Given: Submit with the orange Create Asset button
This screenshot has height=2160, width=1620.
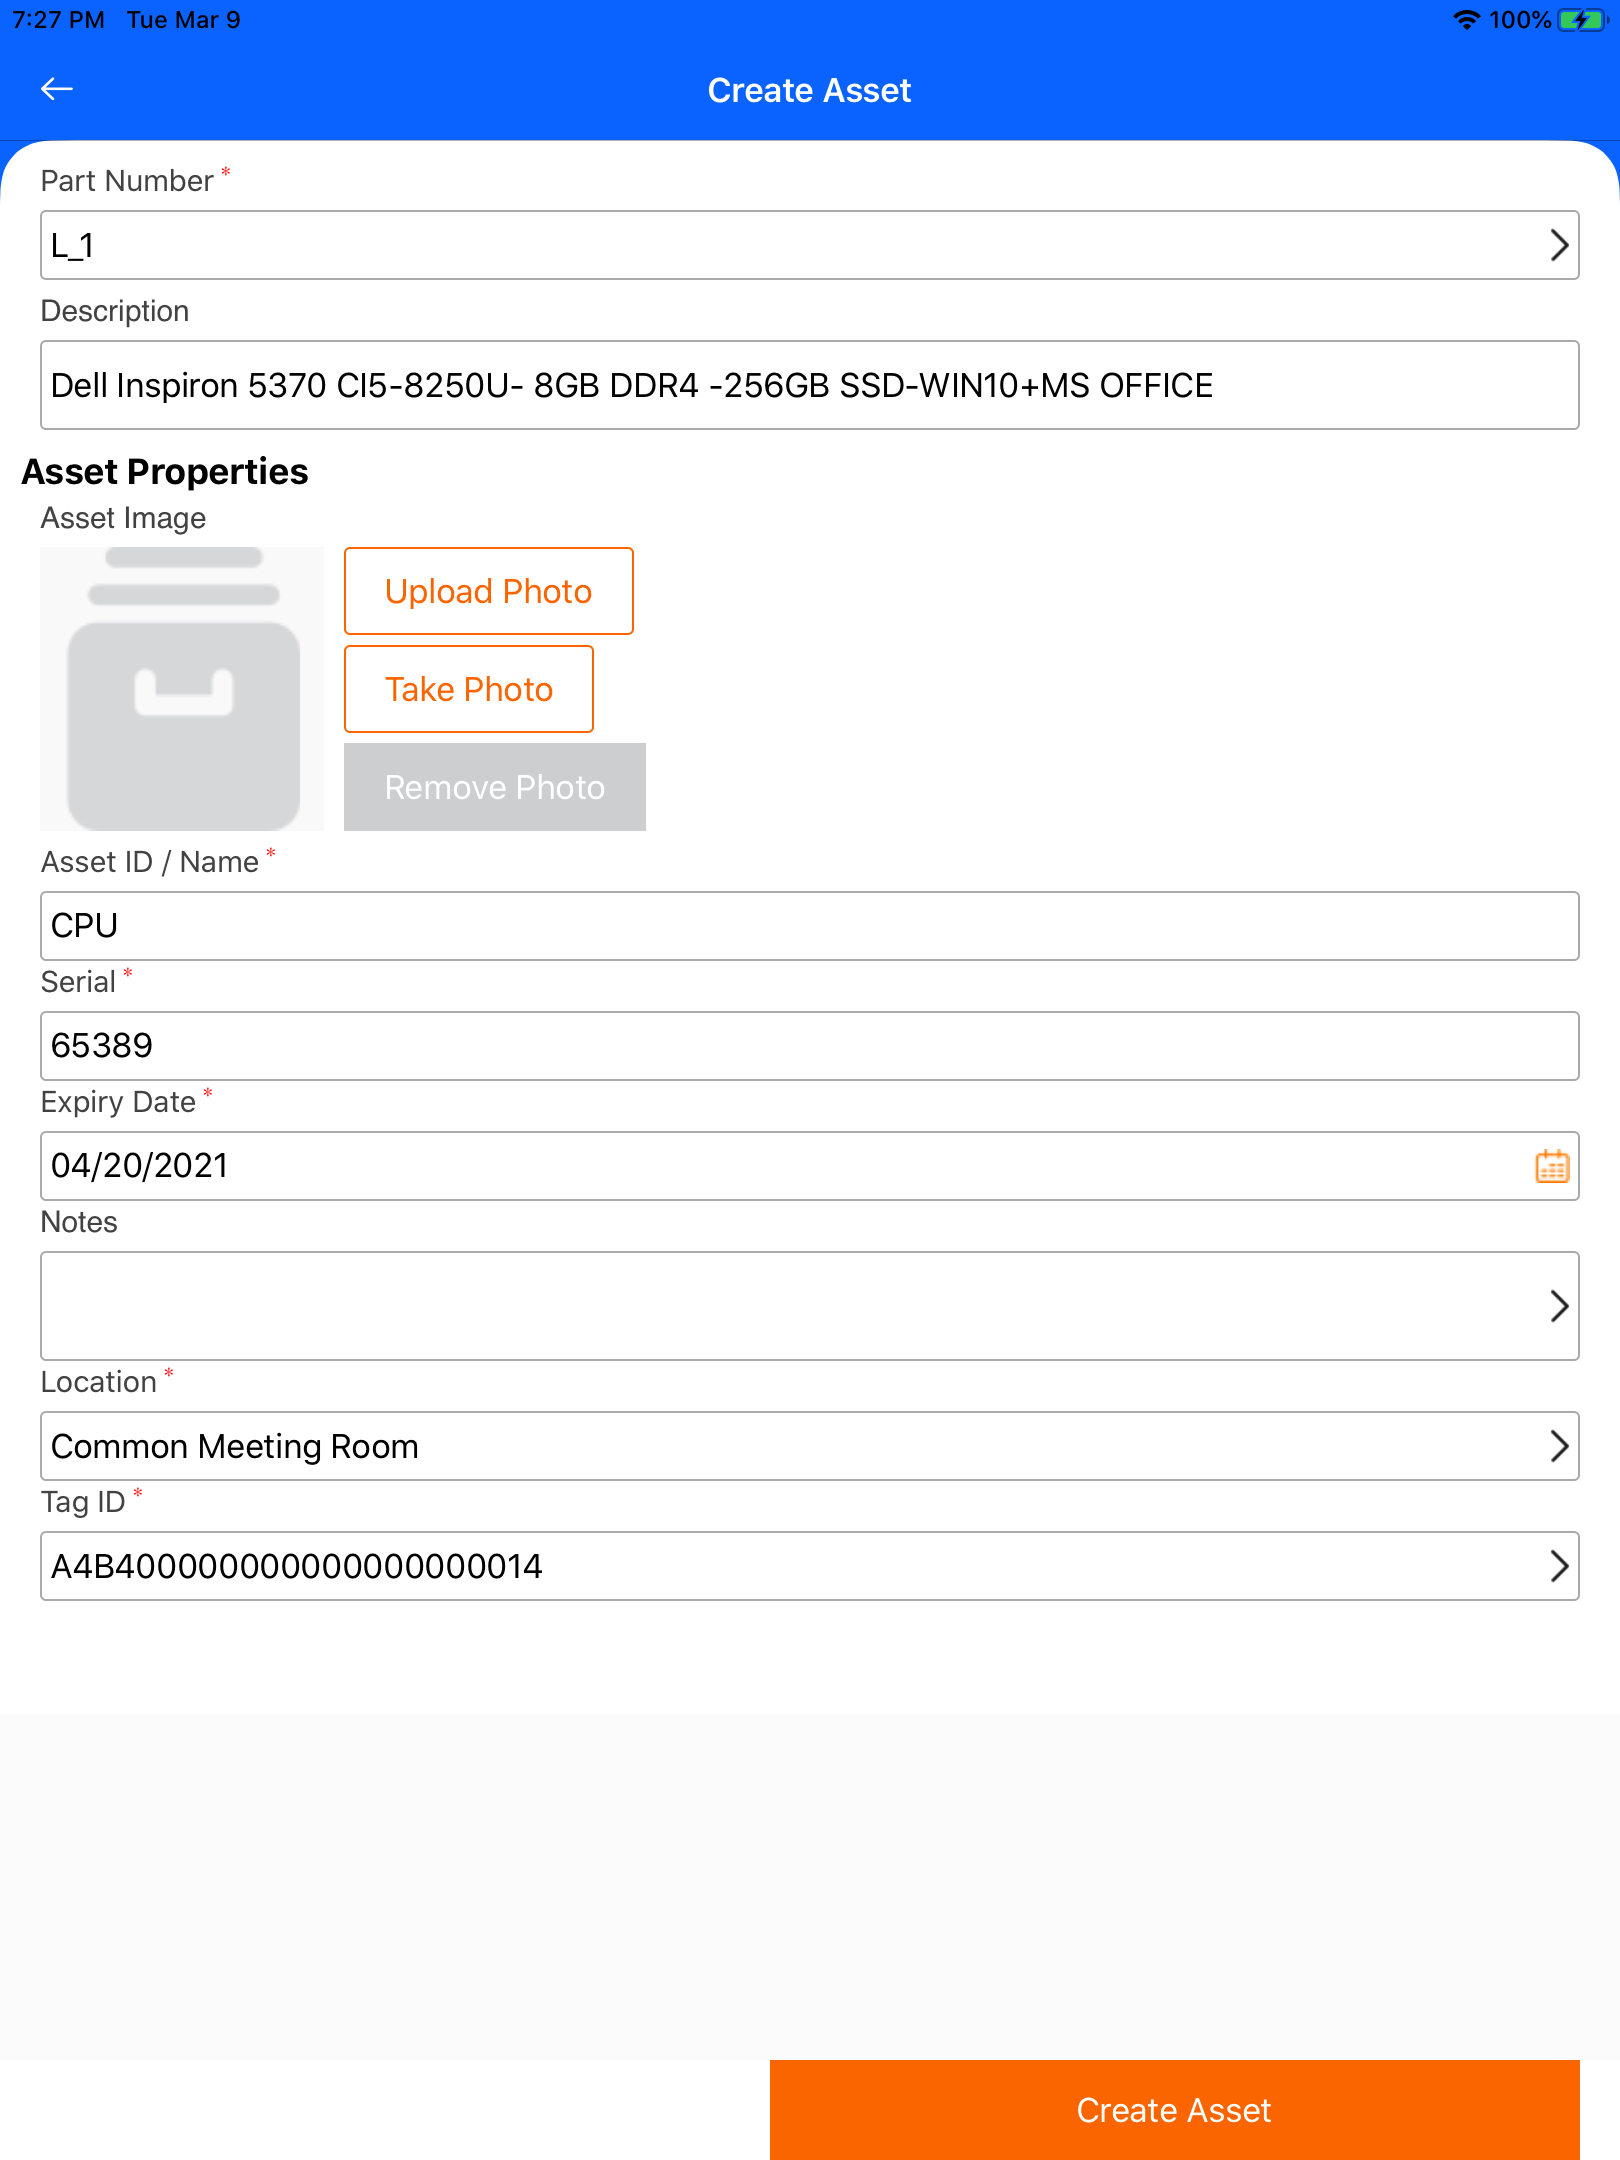Looking at the screenshot, I should (x=1174, y=2110).
